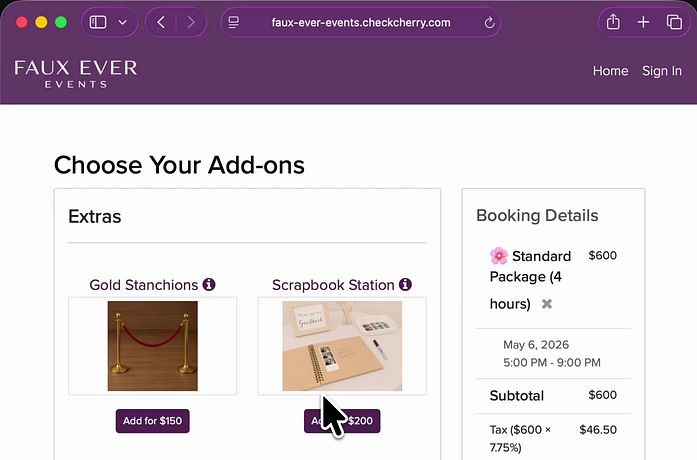The width and height of the screenshot is (697, 460).
Task: Show the tab overview
Action: (x=673, y=22)
